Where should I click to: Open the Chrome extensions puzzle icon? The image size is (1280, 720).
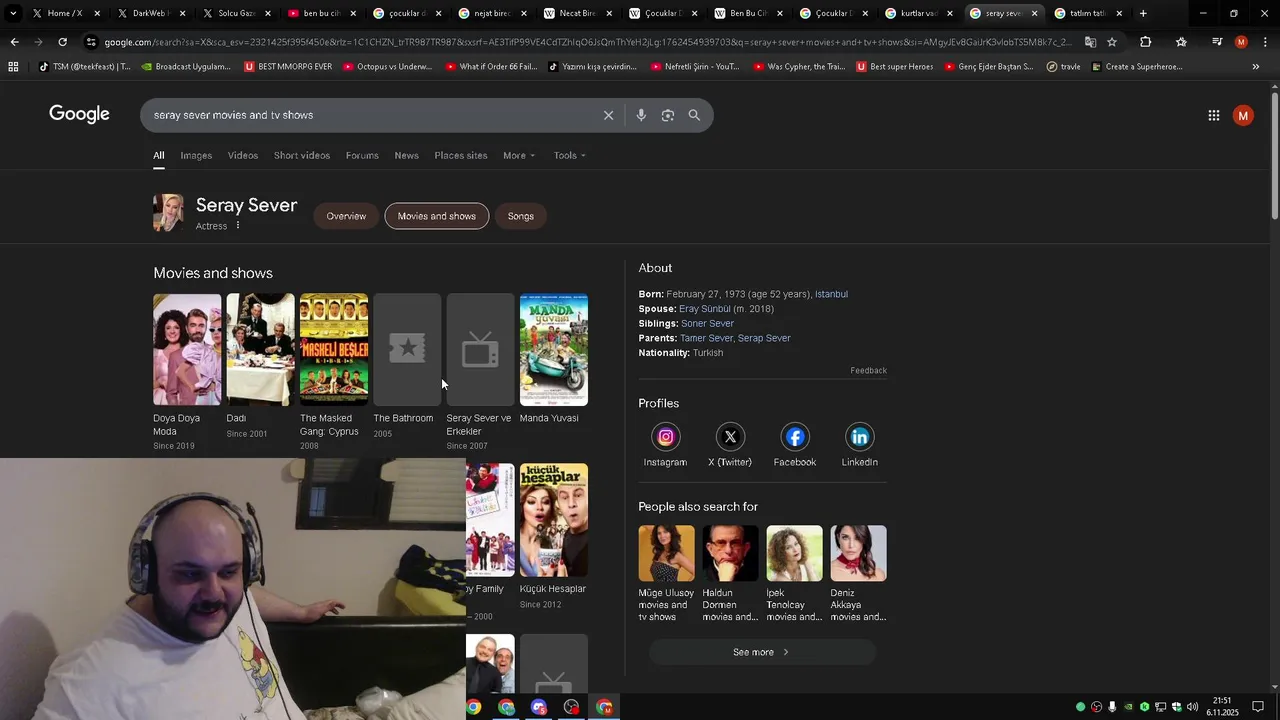1145,42
